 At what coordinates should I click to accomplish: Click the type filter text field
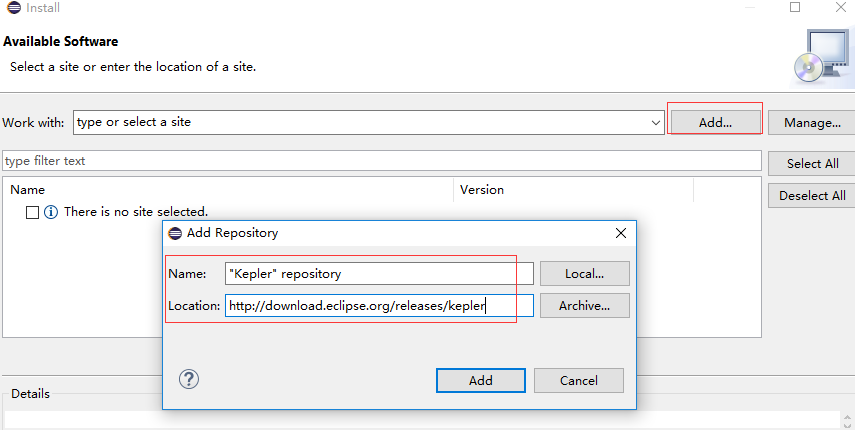click(x=382, y=161)
